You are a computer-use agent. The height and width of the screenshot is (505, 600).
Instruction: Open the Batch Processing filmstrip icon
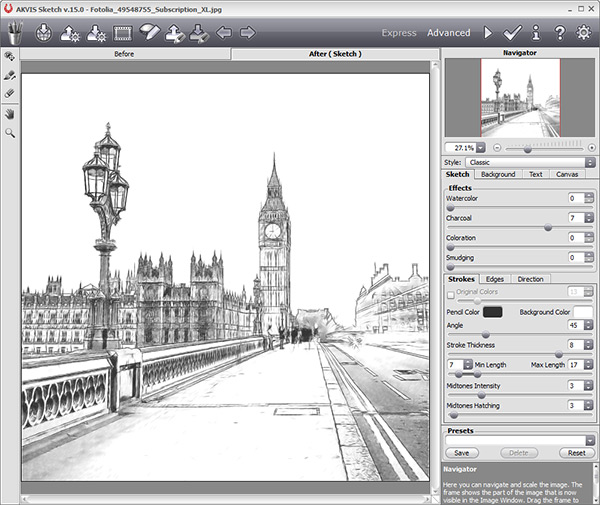click(122, 33)
